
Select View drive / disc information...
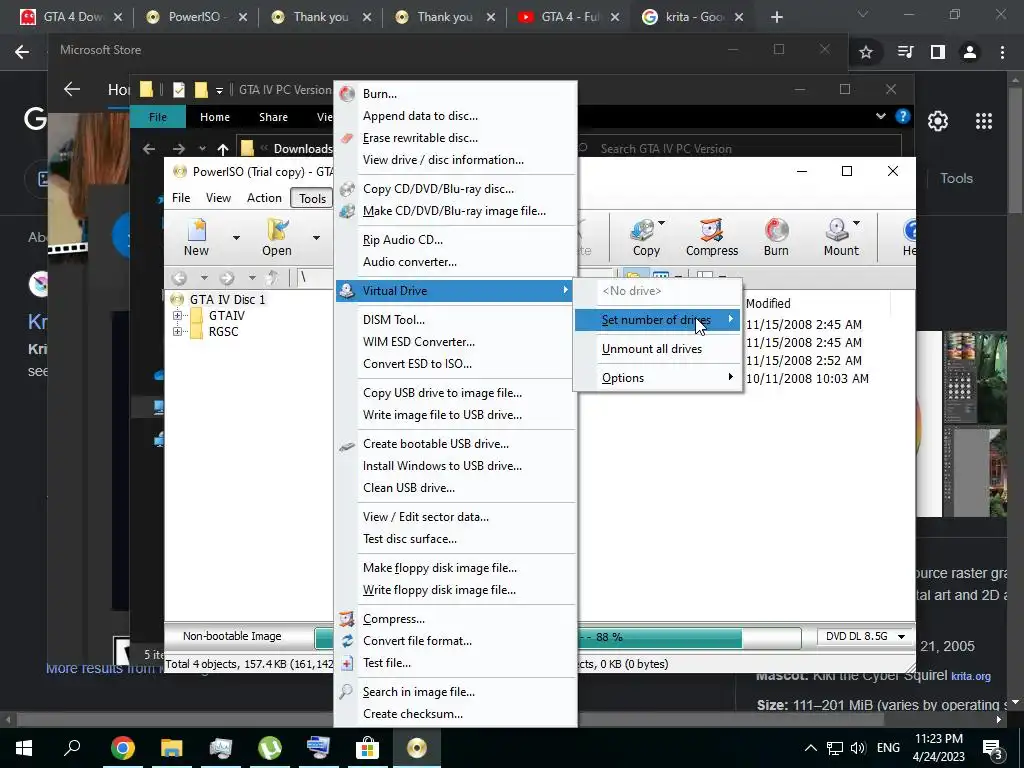pos(456,160)
